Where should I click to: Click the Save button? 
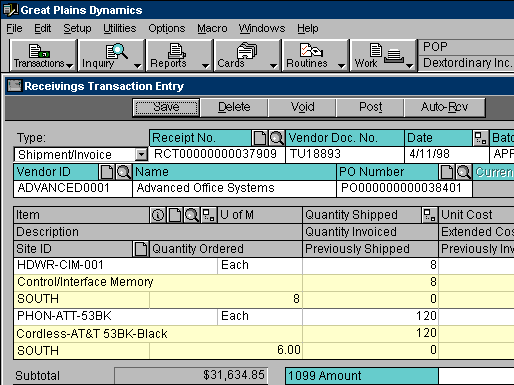tap(166, 107)
